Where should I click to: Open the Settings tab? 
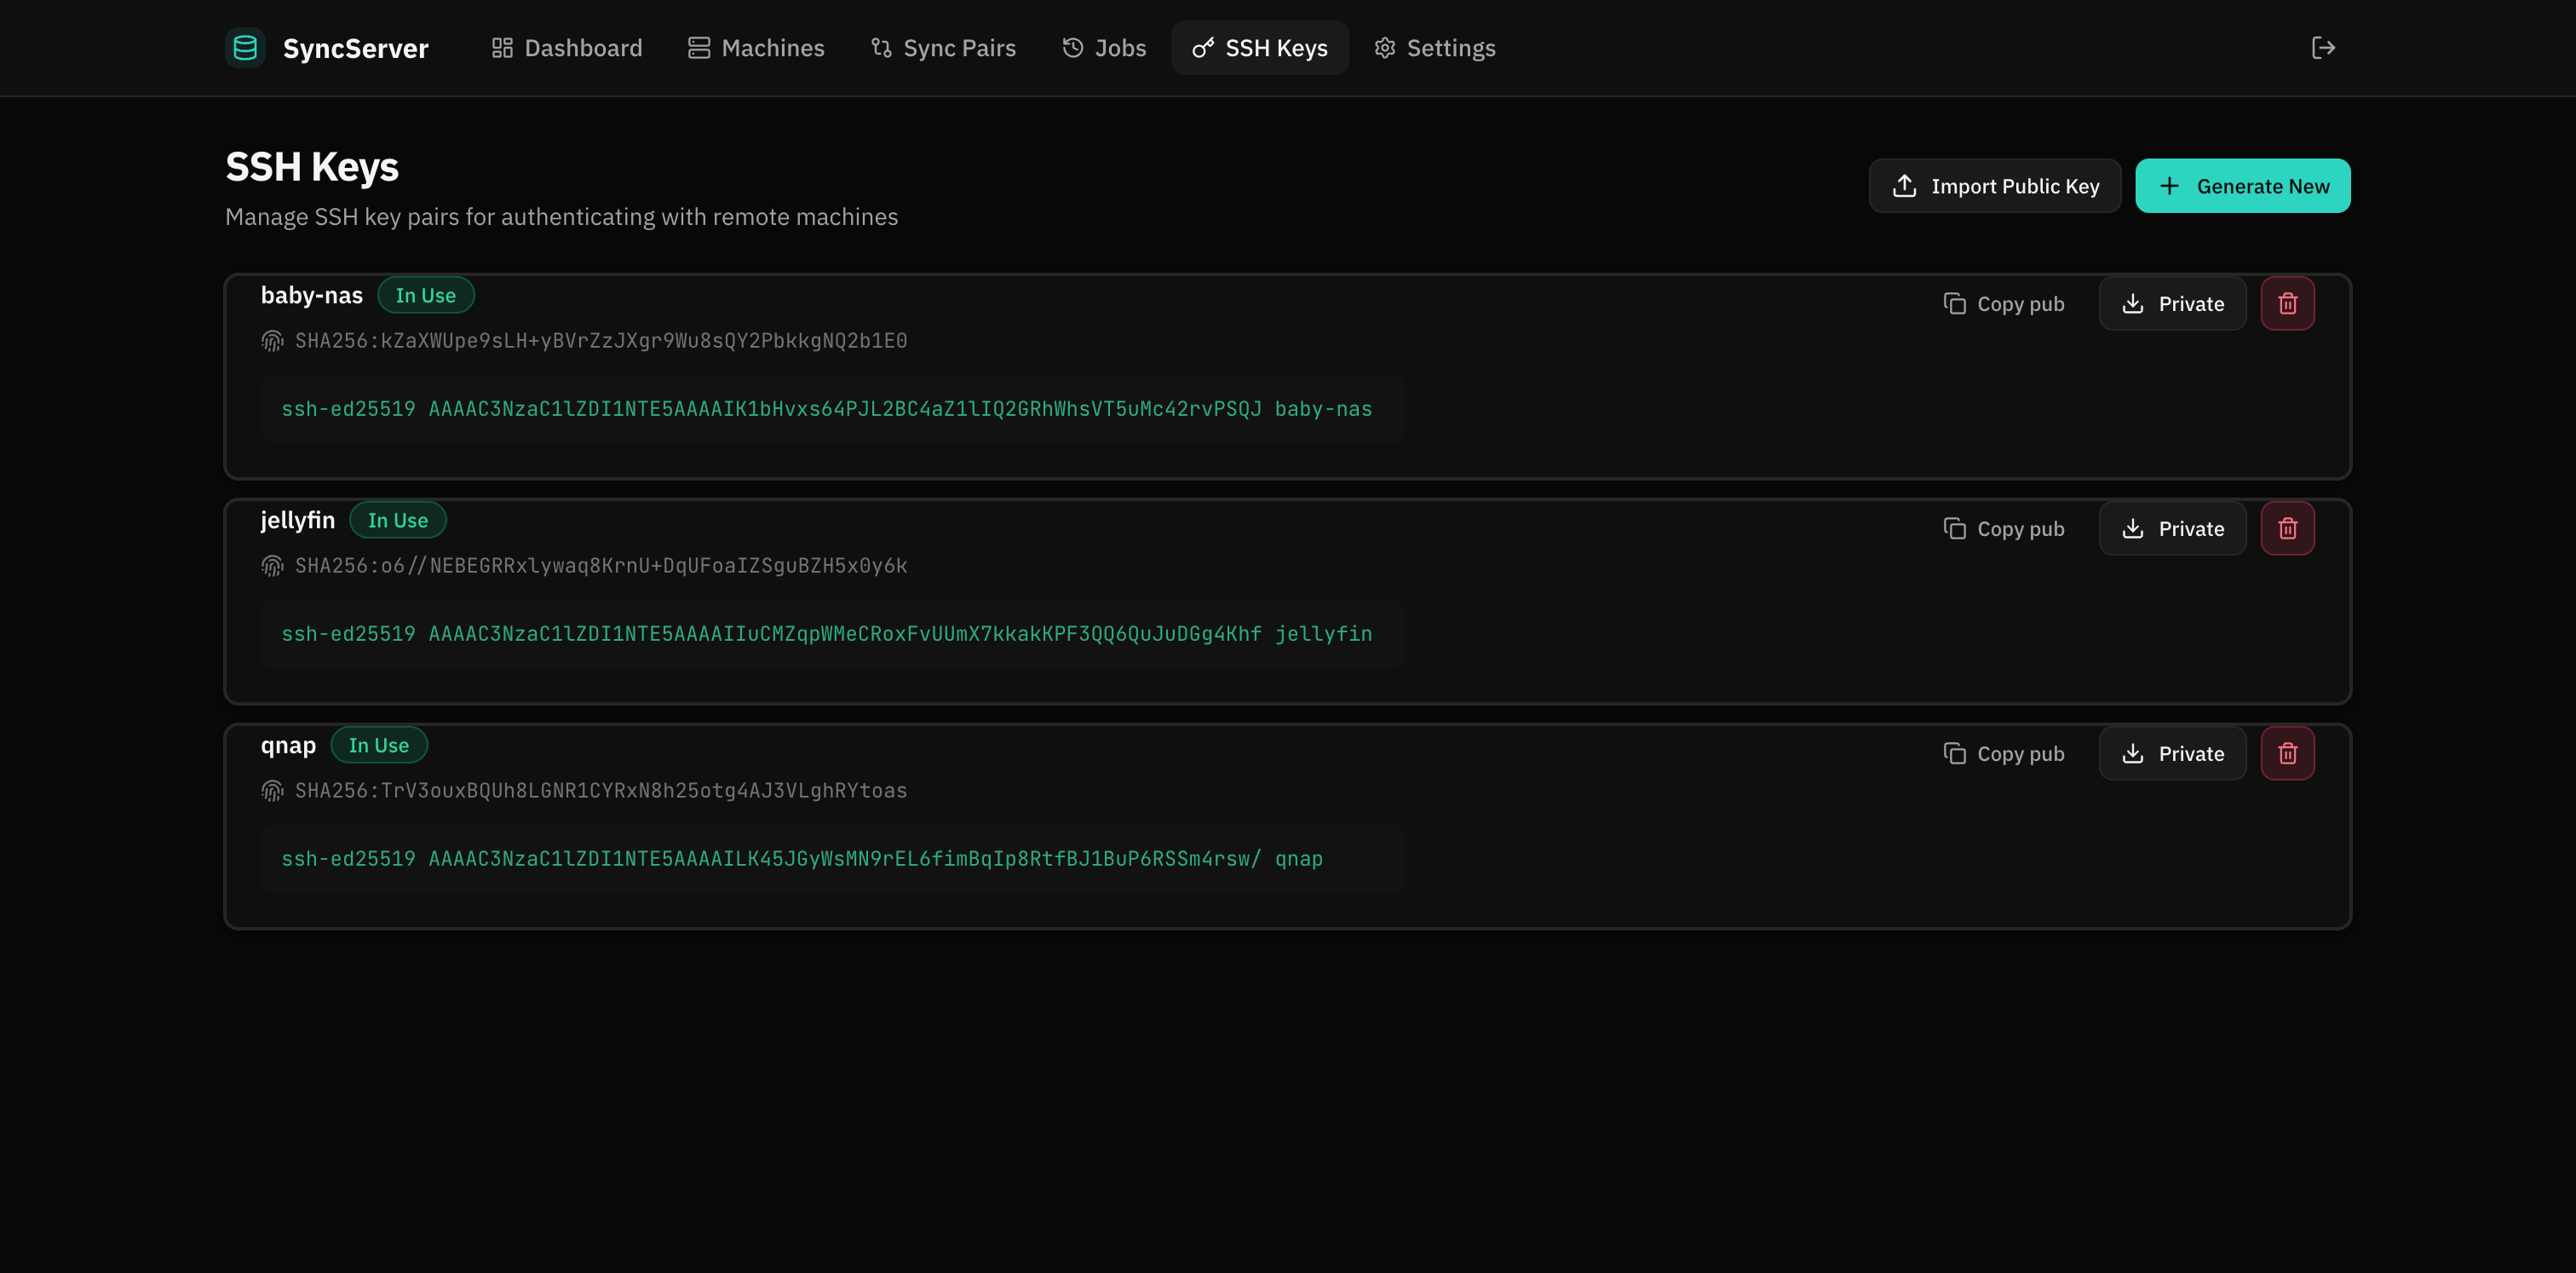pos(1435,48)
